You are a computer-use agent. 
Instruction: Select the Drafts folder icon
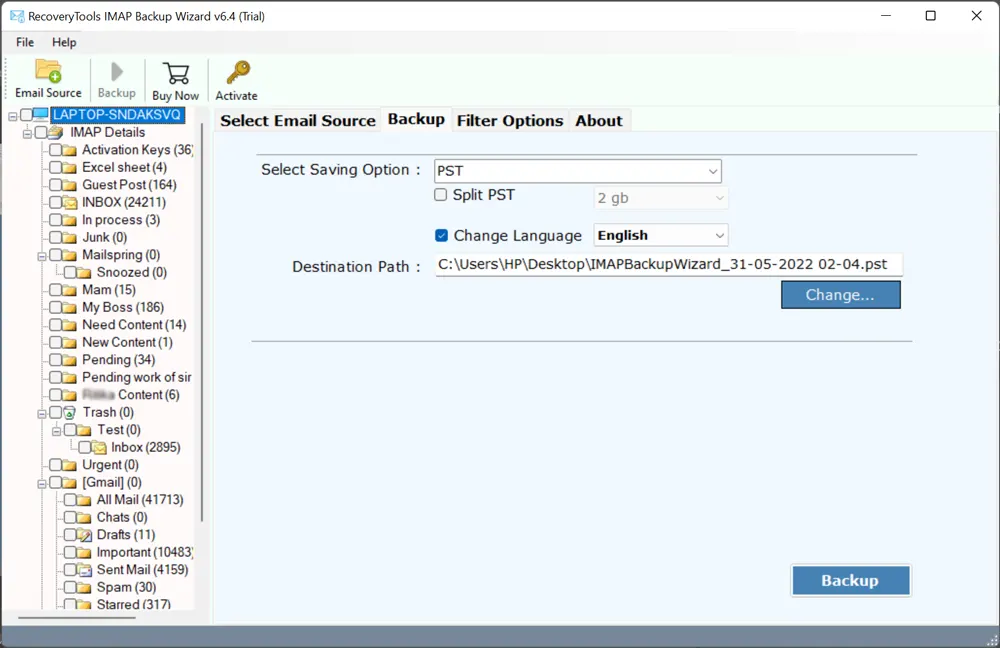coord(84,535)
